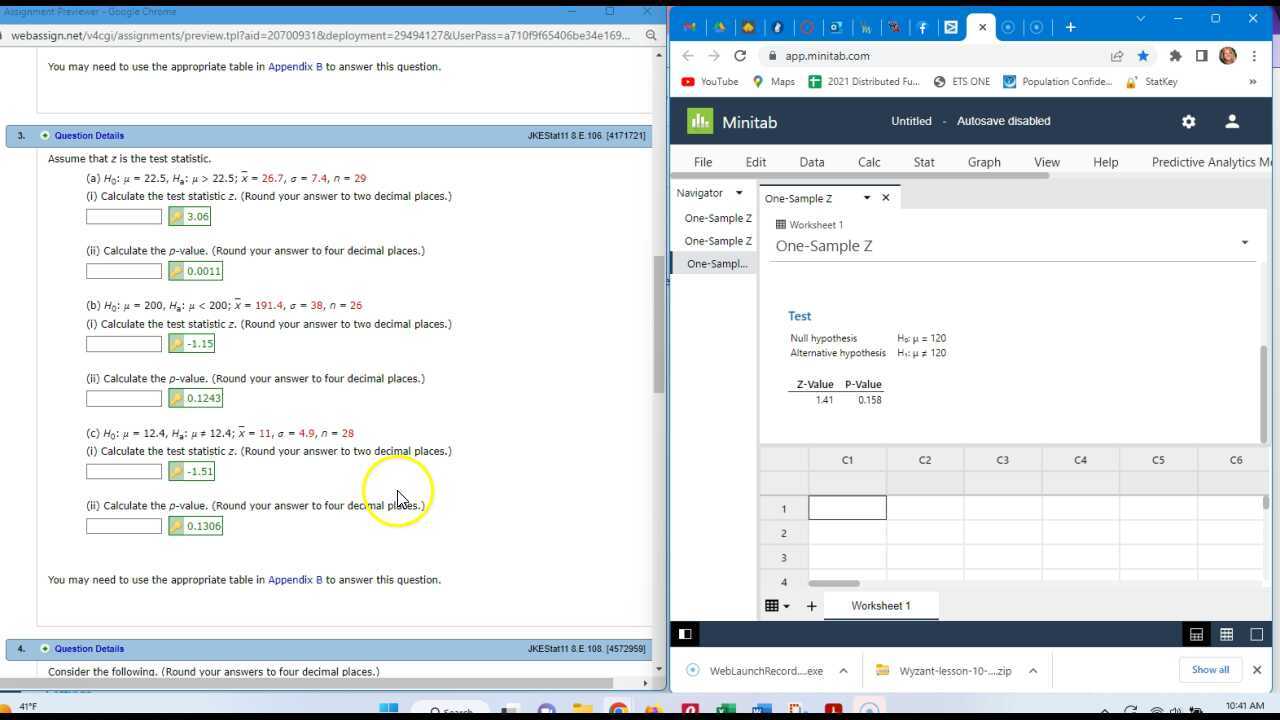Open the Minitab account profile icon
The width and height of the screenshot is (1280, 720).
(x=1232, y=121)
